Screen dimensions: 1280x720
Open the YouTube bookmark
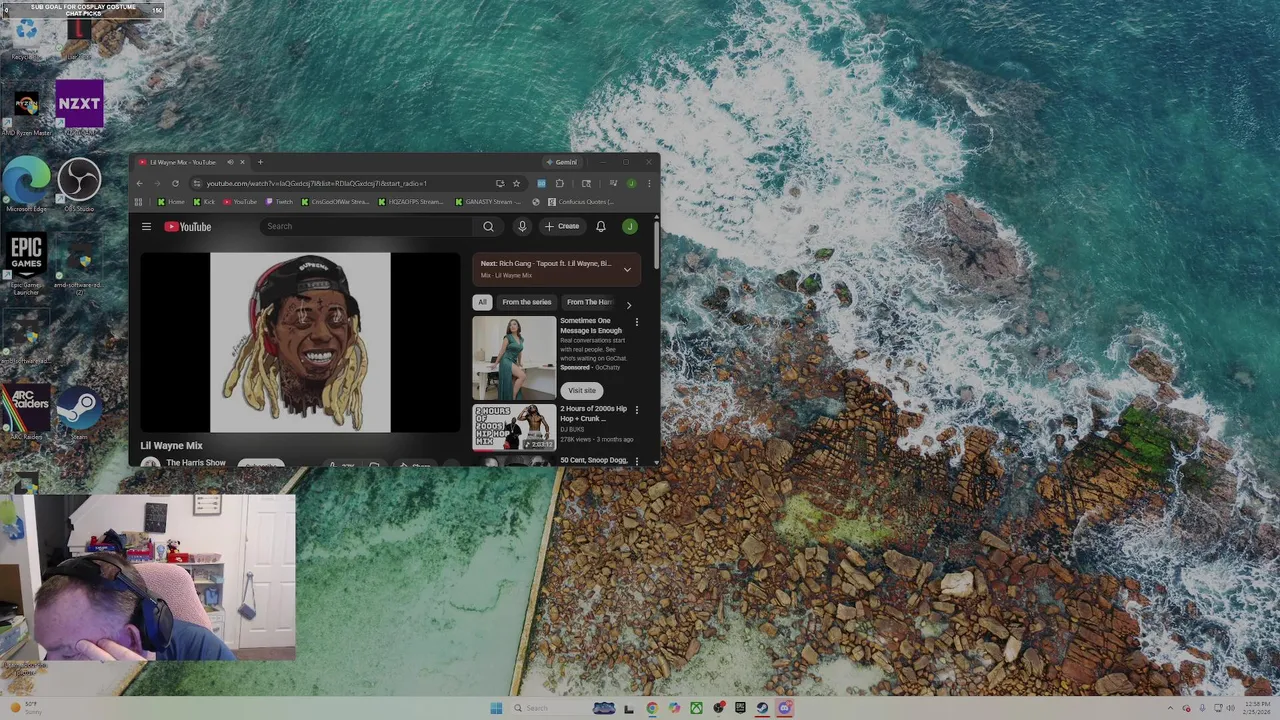pyautogui.click(x=240, y=202)
